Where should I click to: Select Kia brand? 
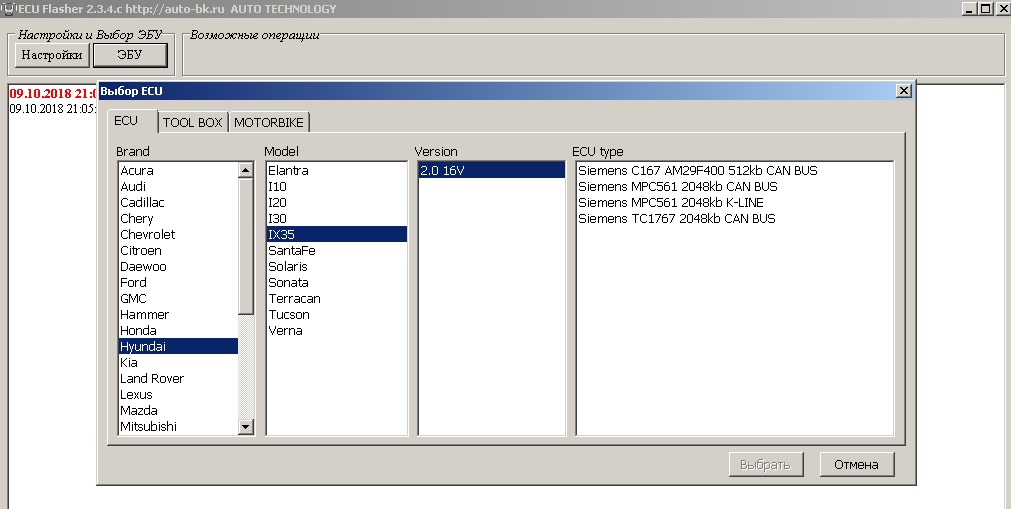pyautogui.click(x=179, y=363)
